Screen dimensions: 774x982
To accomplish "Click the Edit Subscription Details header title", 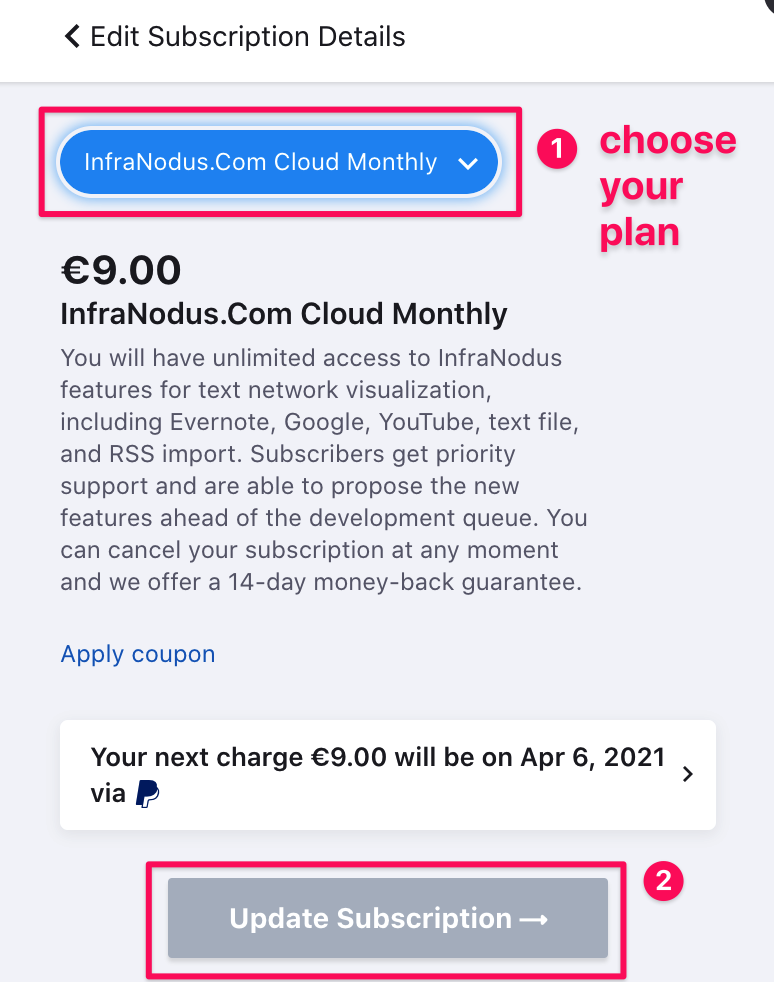I will tap(248, 36).
